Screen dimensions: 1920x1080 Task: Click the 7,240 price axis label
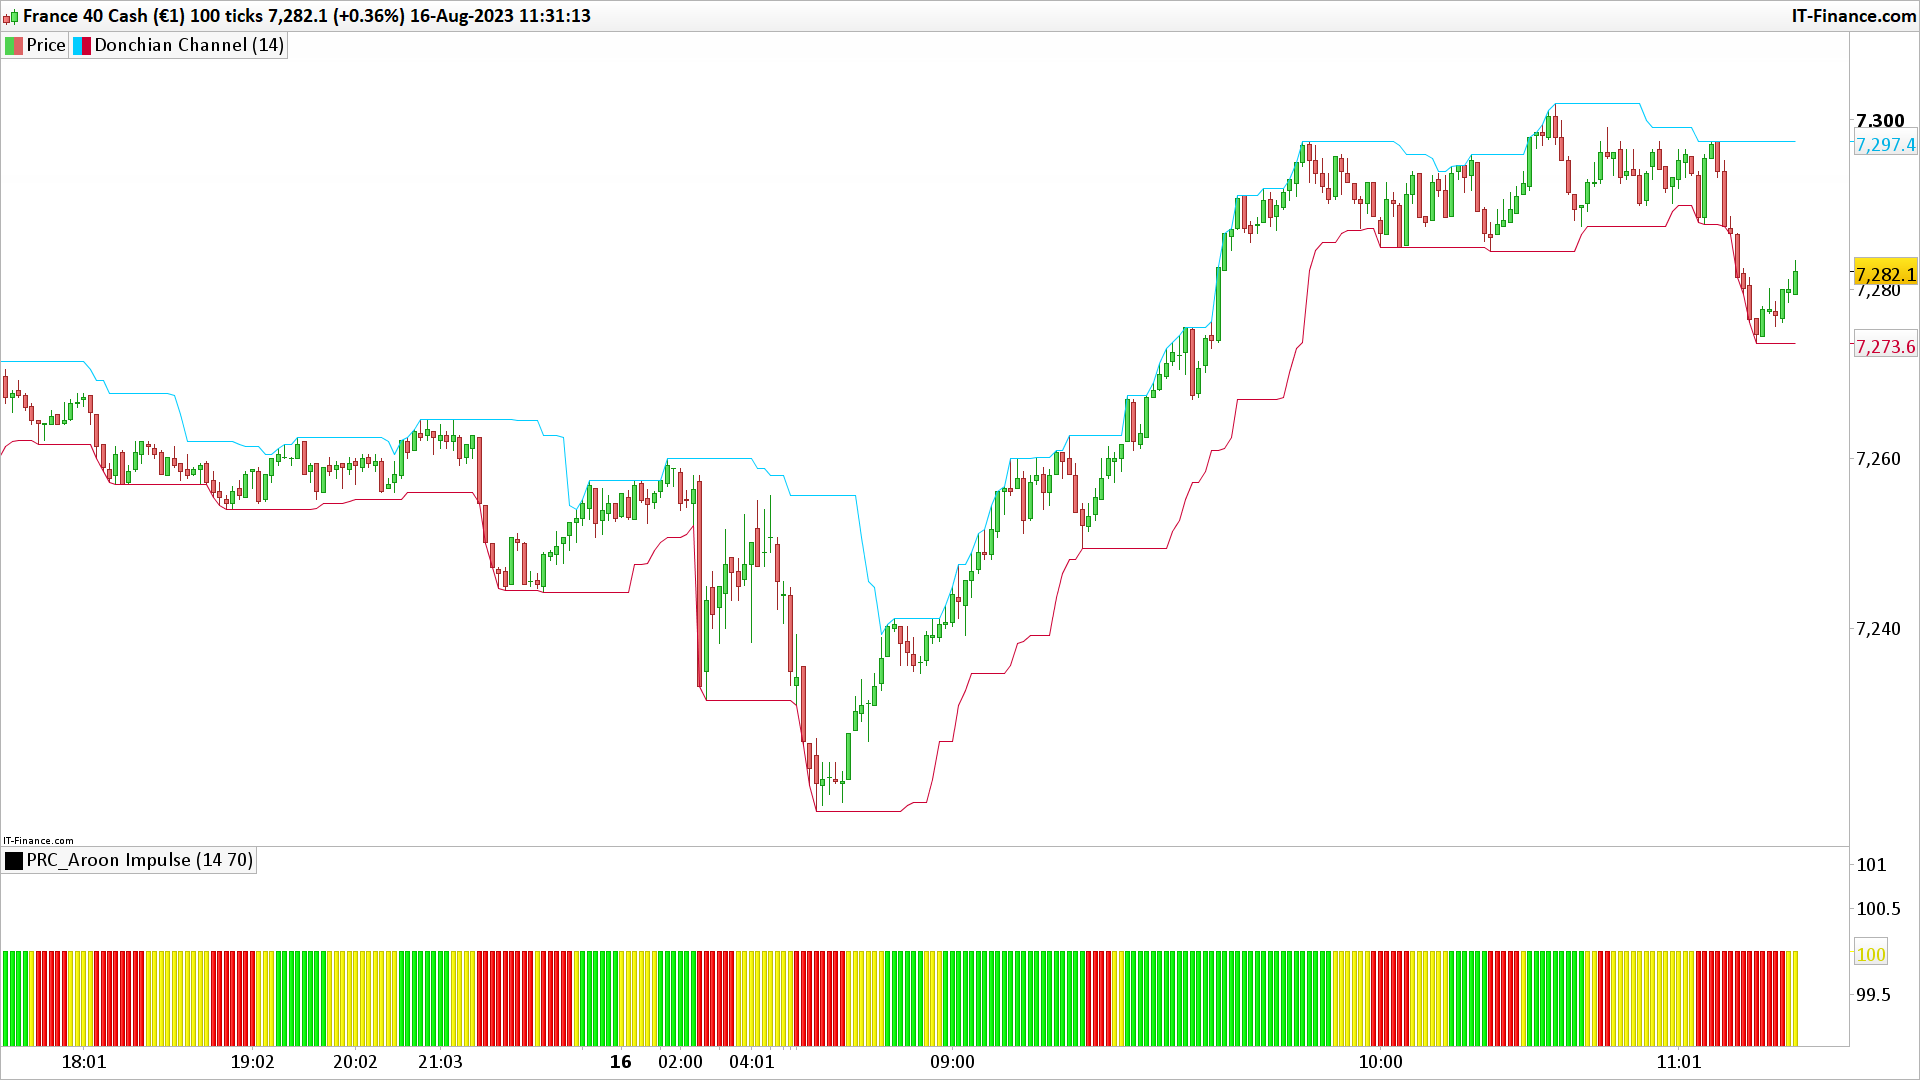1877,629
